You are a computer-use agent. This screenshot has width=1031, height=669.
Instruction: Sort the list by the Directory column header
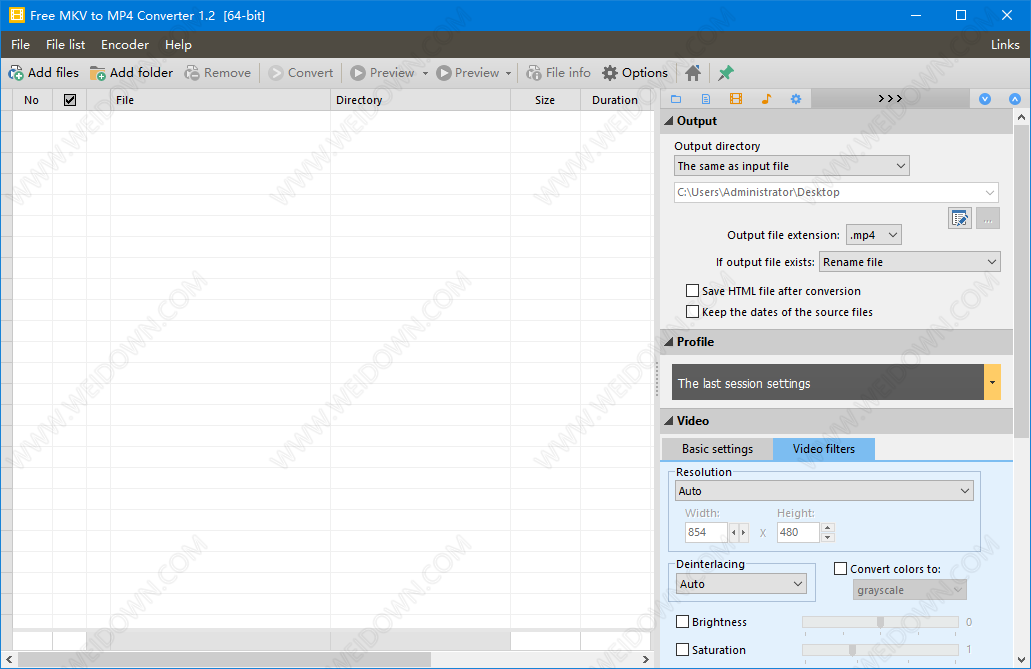coord(420,100)
